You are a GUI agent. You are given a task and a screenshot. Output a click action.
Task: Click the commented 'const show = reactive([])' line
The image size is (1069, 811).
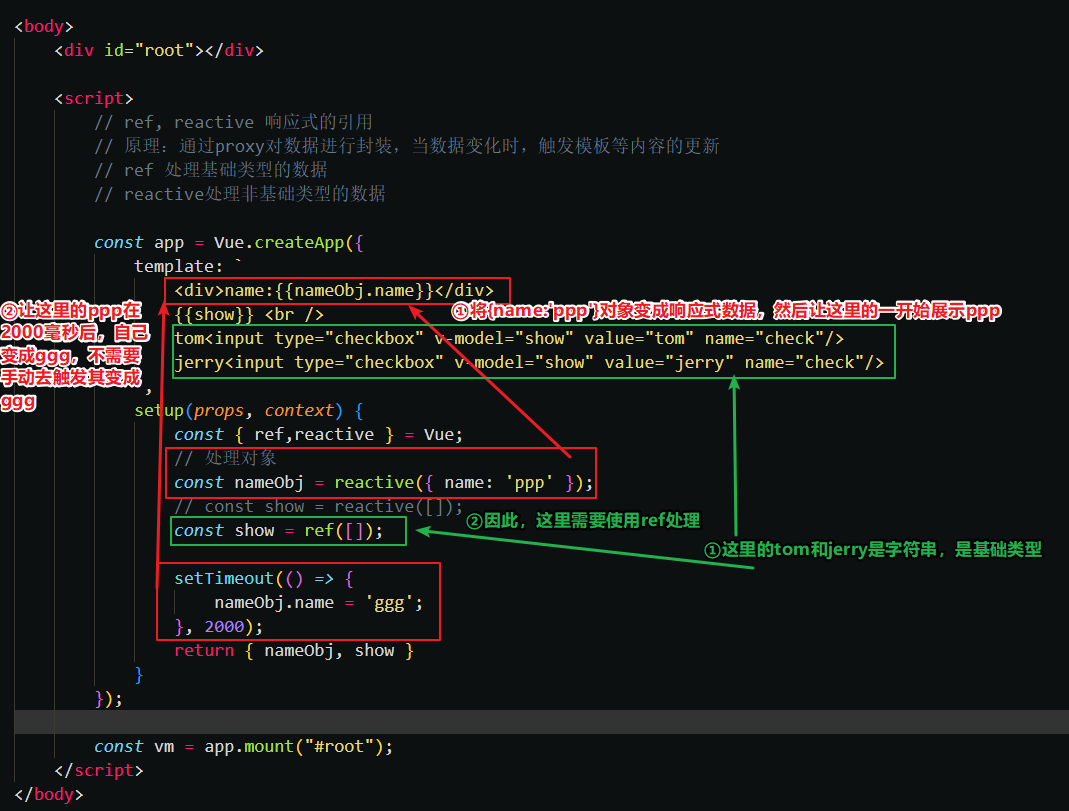318,506
